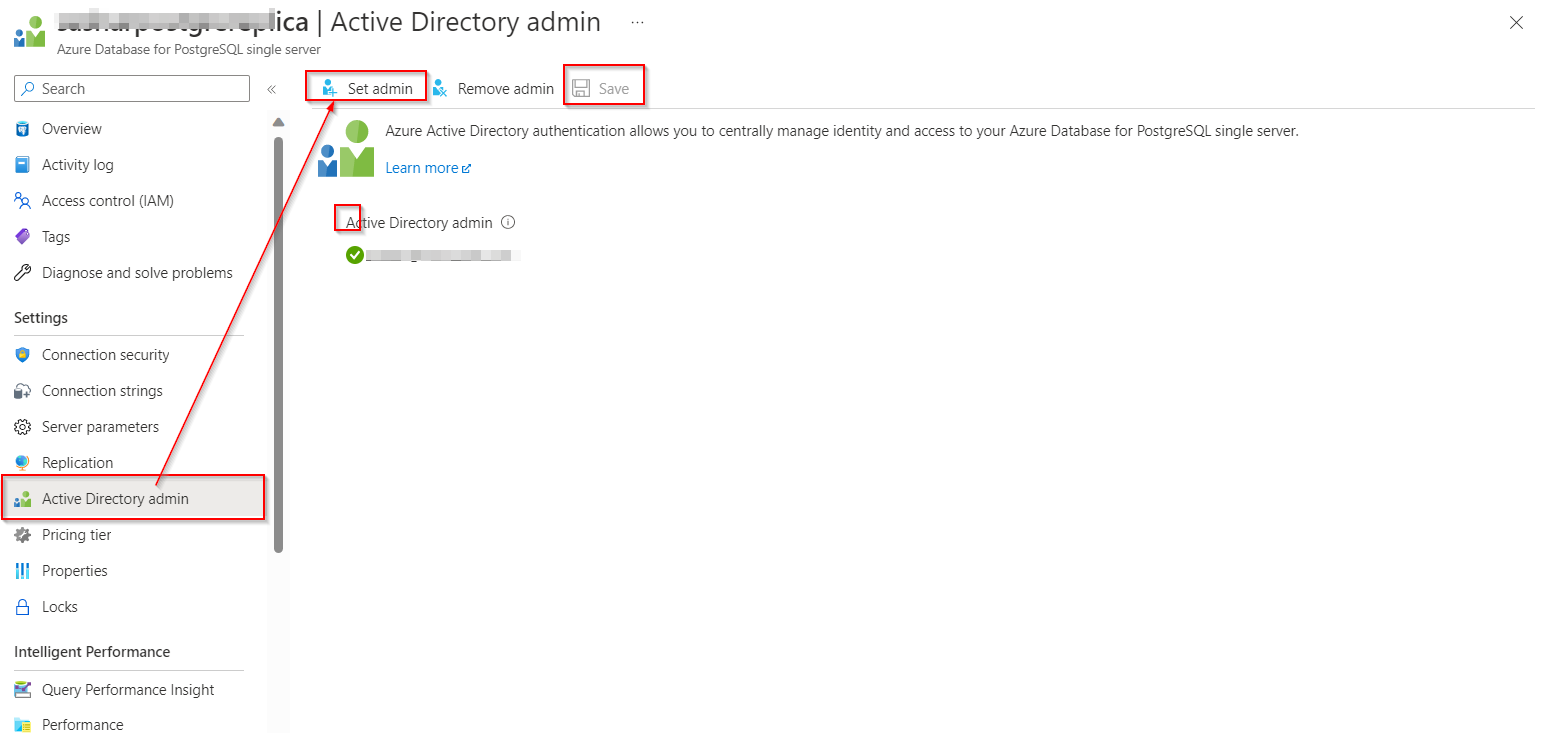Image resolution: width=1546 pixels, height=733 pixels.
Task: Click the Tags icon in sidebar
Action: (x=23, y=237)
